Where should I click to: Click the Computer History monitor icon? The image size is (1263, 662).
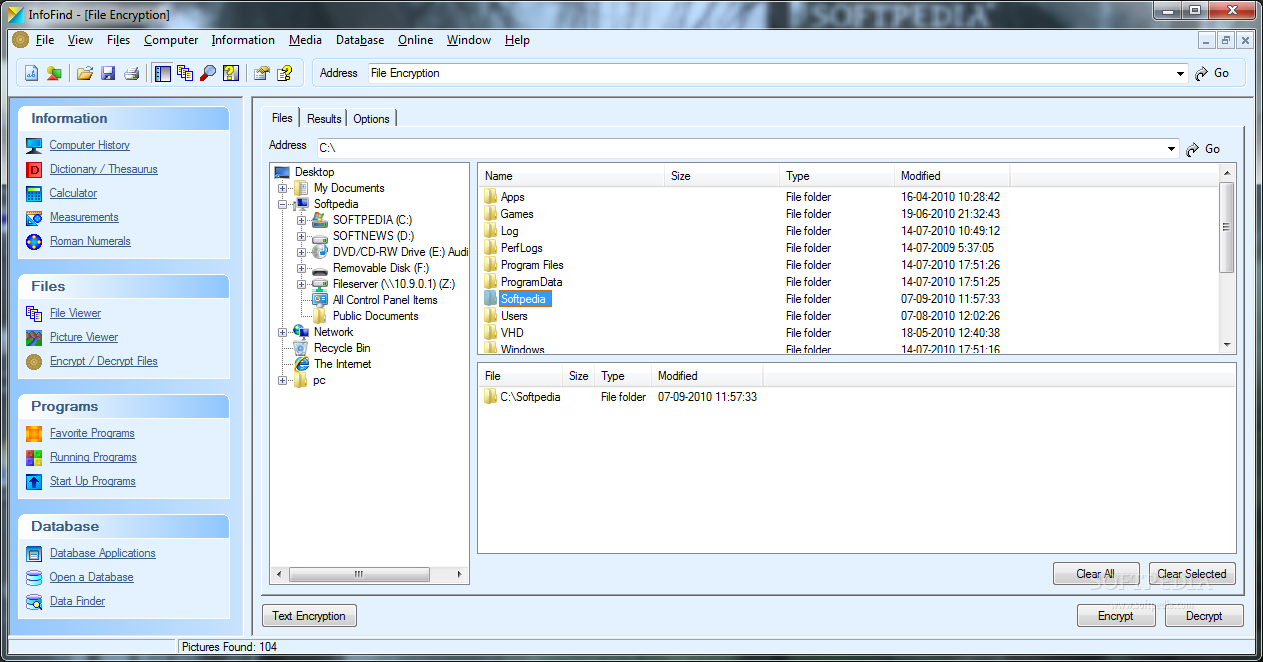(x=34, y=145)
